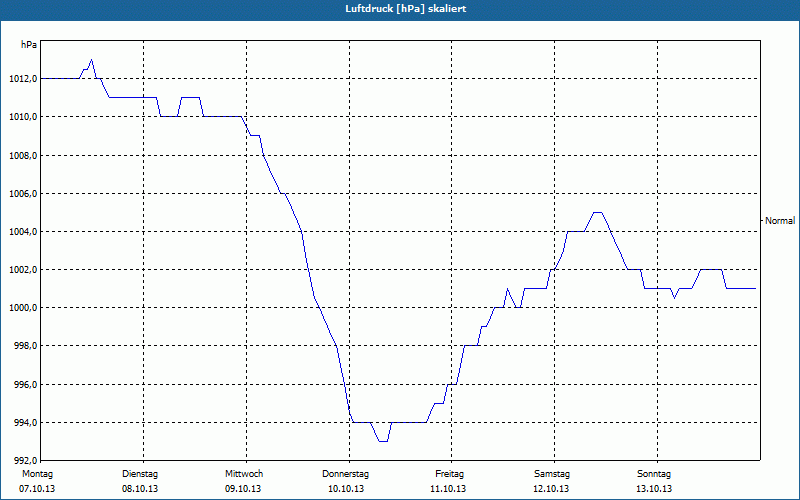Image resolution: width=800 pixels, height=500 pixels.
Task: Click the date 13.10.13
Action: [x=654, y=489]
